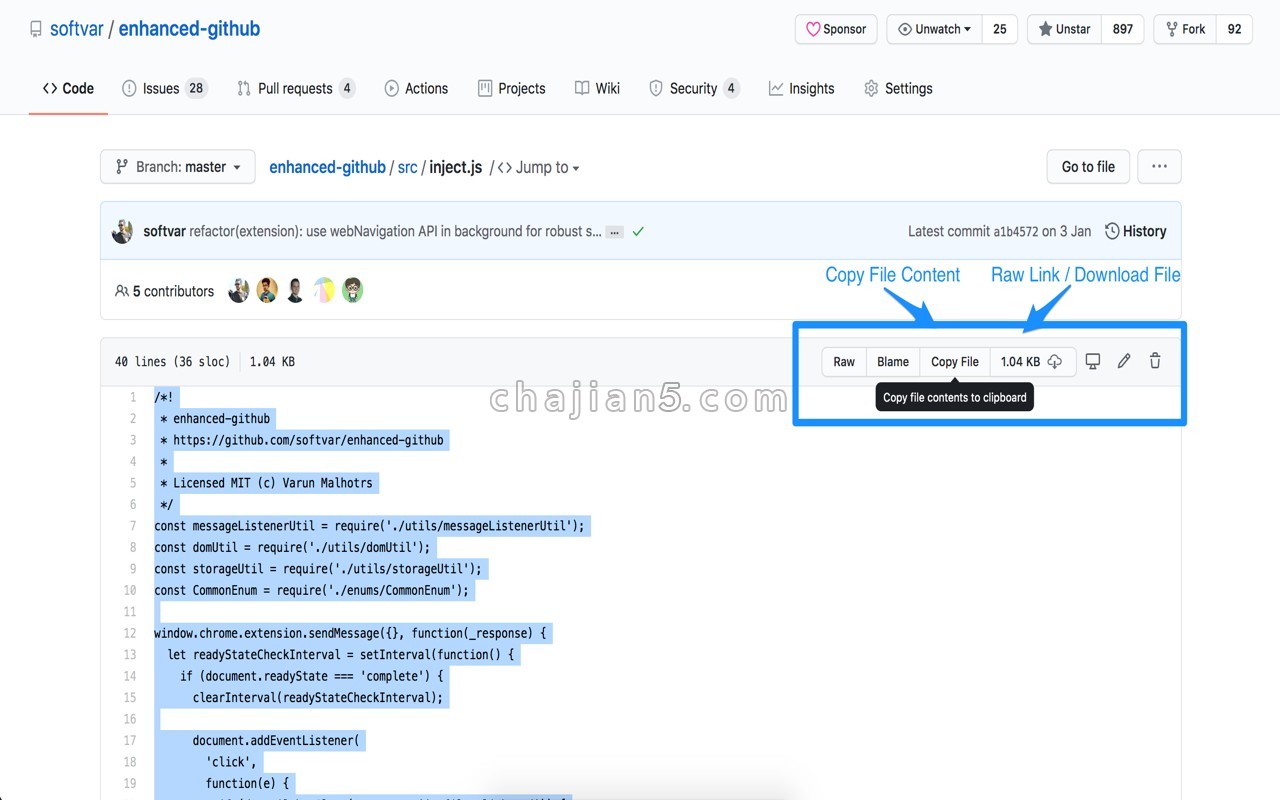Image resolution: width=1280 pixels, height=800 pixels.
Task: Switch to the Settings tab
Action: (898, 88)
